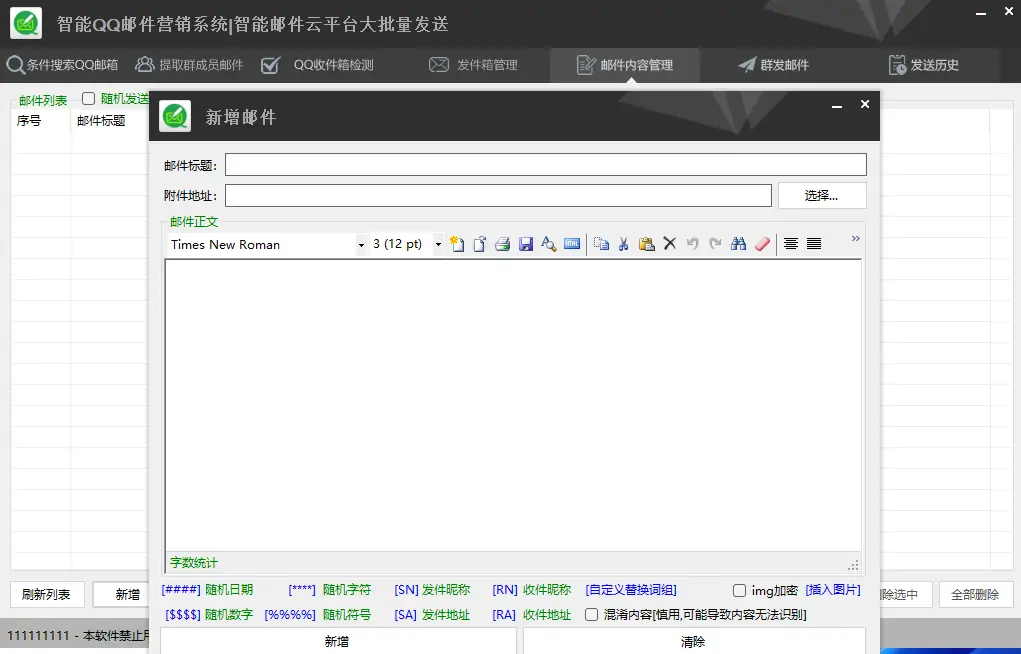Insert the [RN] 收件昵称 tag
The height and width of the screenshot is (654, 1021).
tap(531, 590)
